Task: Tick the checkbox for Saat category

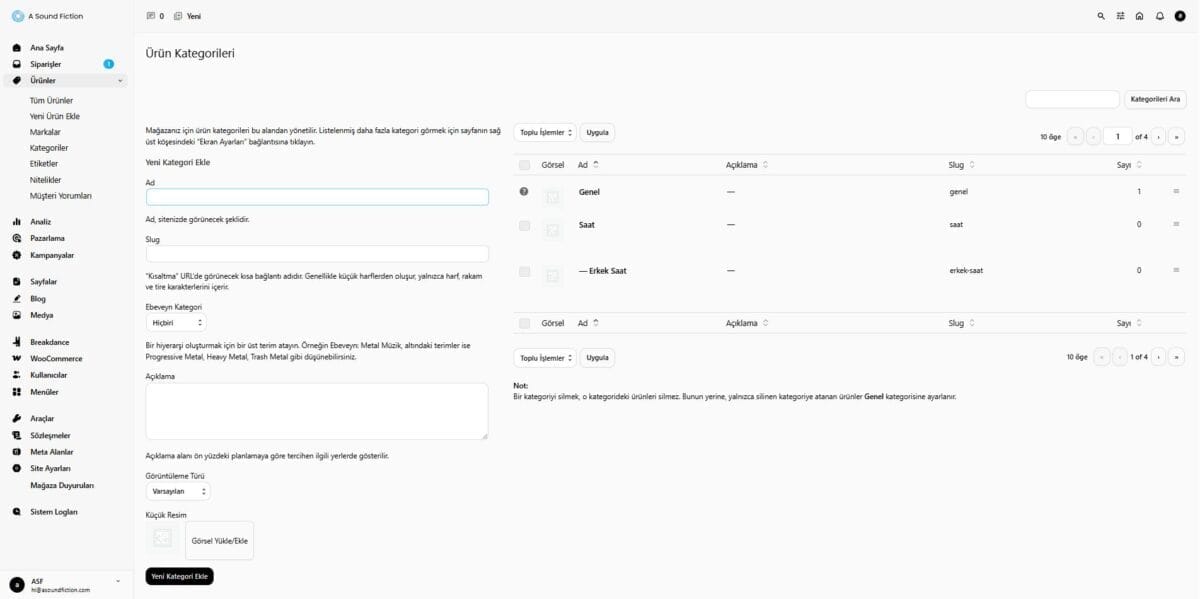Action: coord(524,225)
